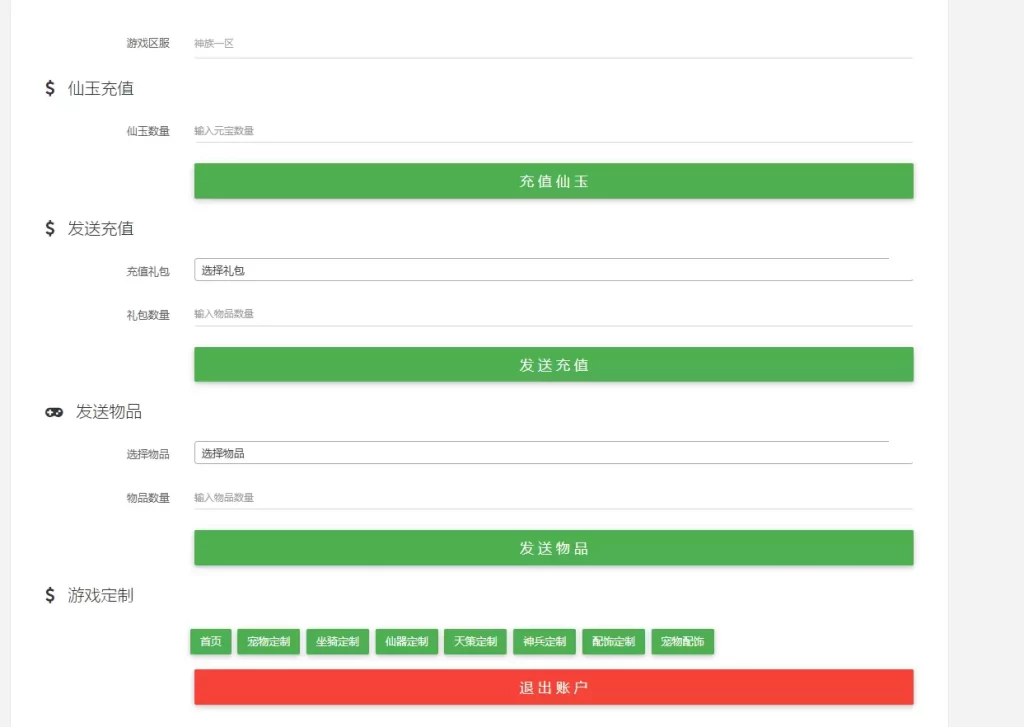Select the 仙器定制 button
This screenshot has width=1024, height=727.
pyautogui.click(x=407, y=642)
